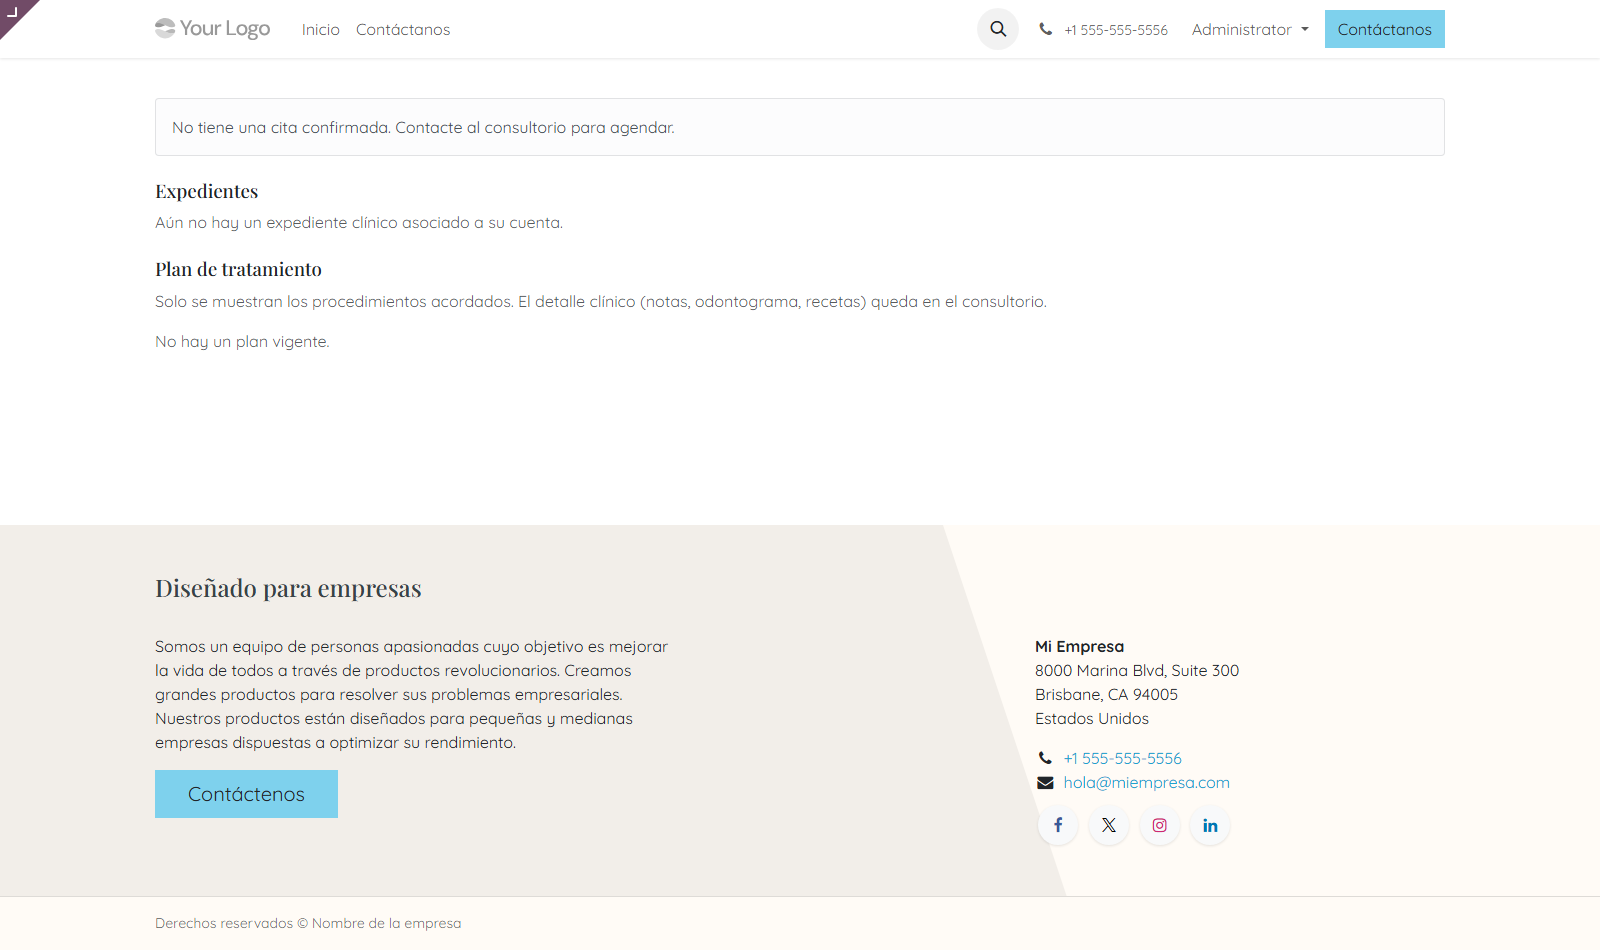
Task: Click the 'Solo se muestran los procedimientos' paragraph
Action: pos(601,302)
